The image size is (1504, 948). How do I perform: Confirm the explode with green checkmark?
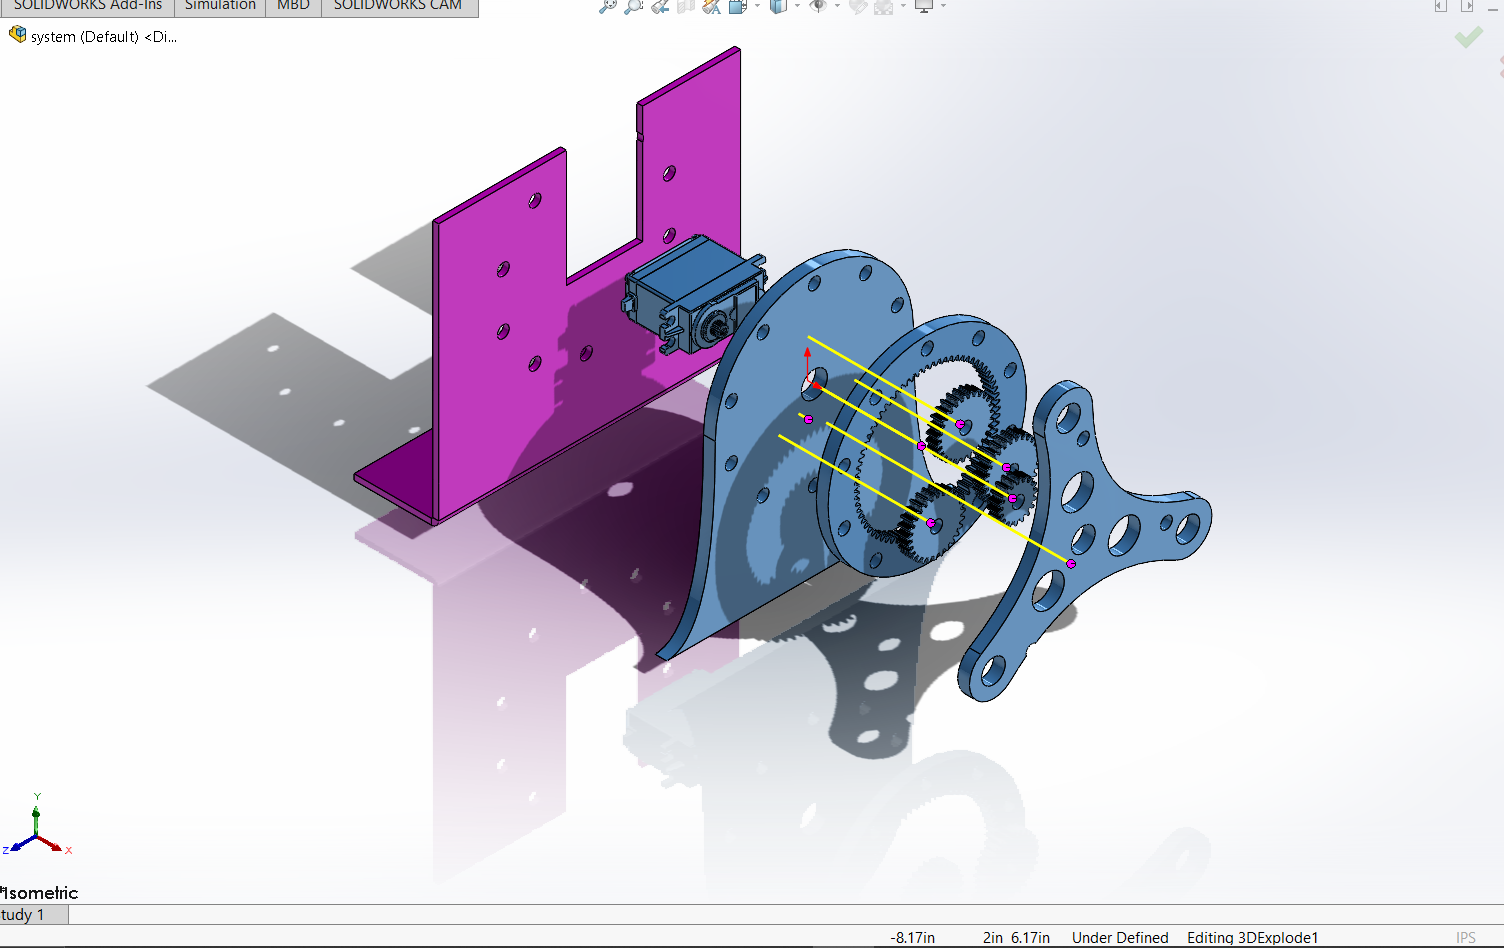pos(1469,37)
